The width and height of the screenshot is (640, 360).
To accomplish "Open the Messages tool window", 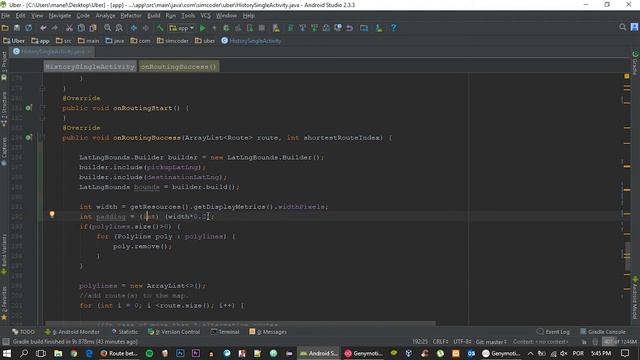I will [x=268, y=332].
